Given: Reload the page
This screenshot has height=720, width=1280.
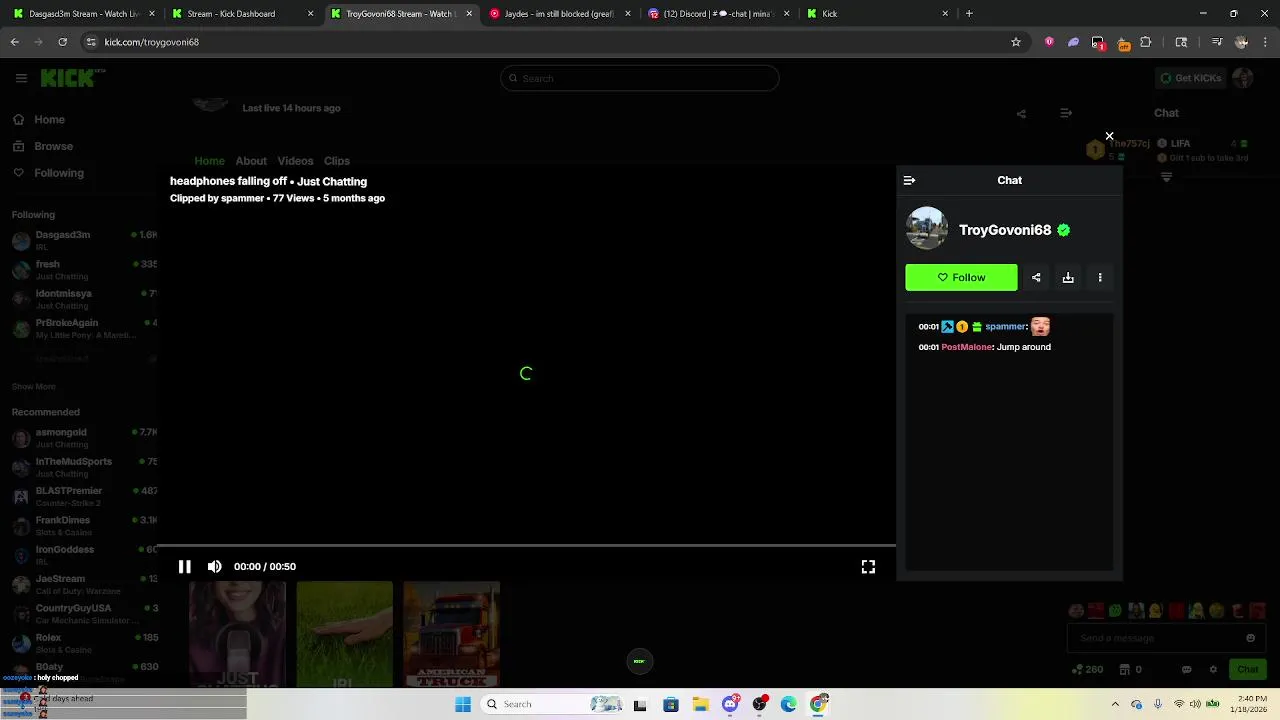Looking at the screenshot, I should click(x=62, y=42).
